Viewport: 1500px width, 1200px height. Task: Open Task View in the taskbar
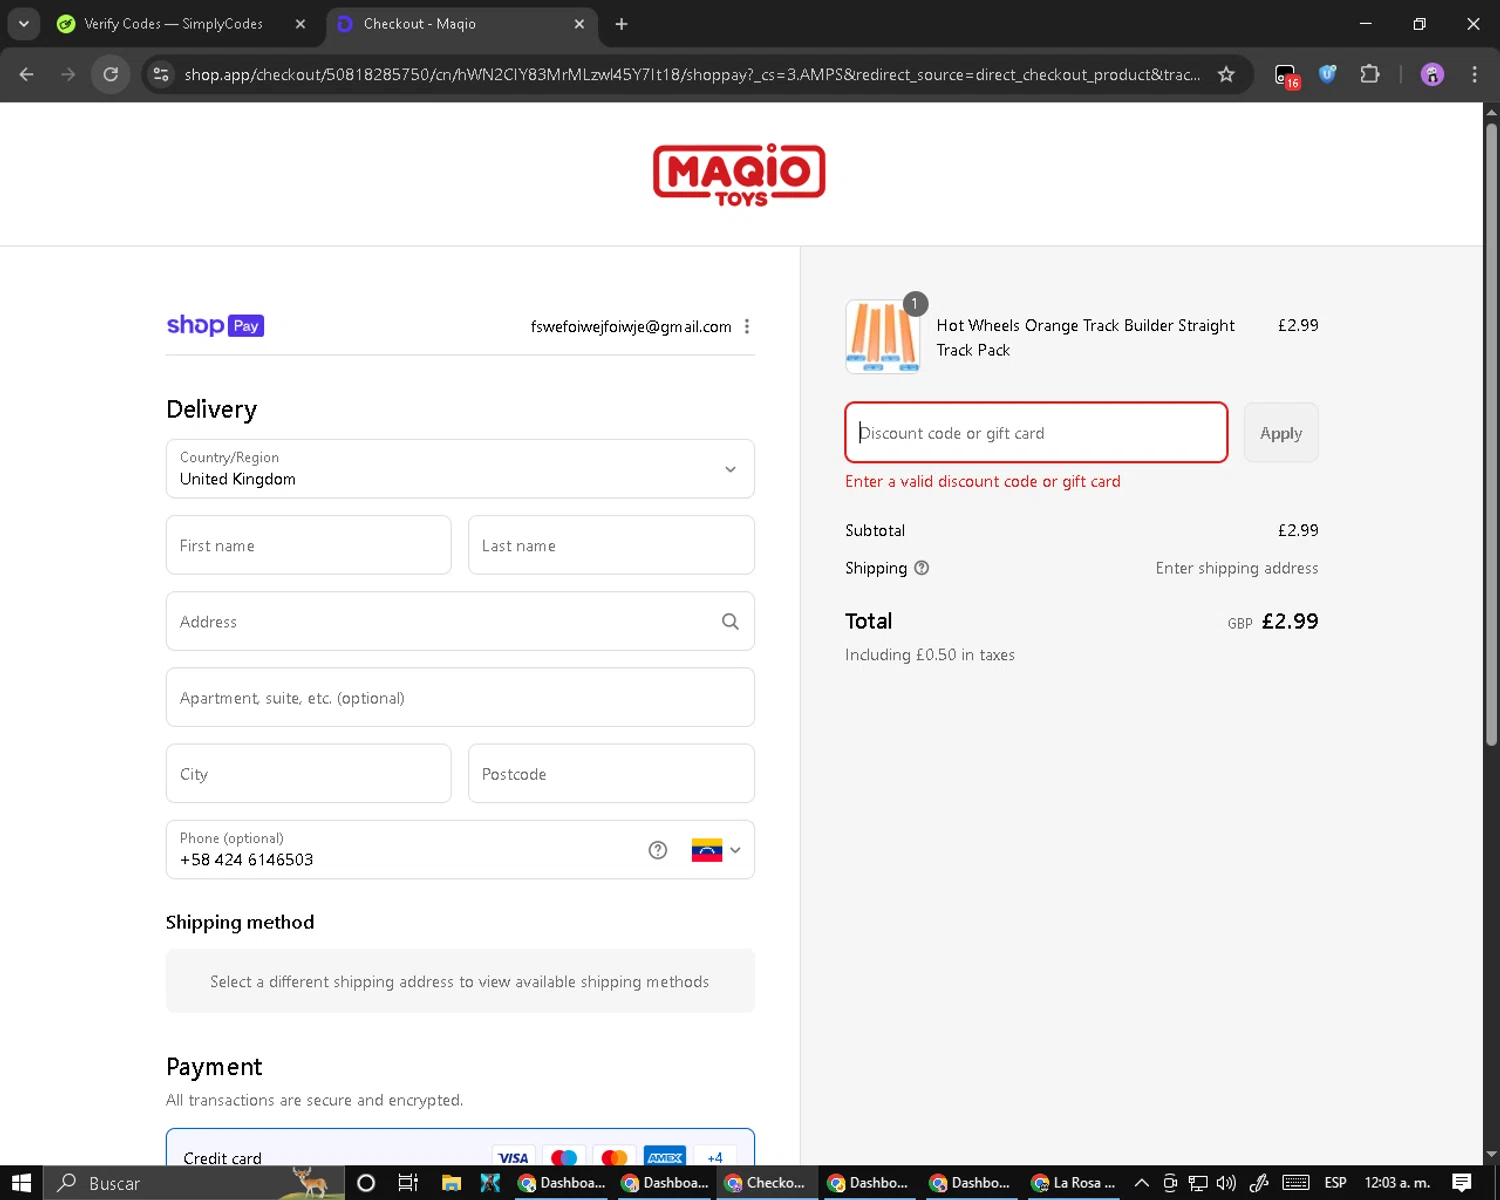[408, 1183]
